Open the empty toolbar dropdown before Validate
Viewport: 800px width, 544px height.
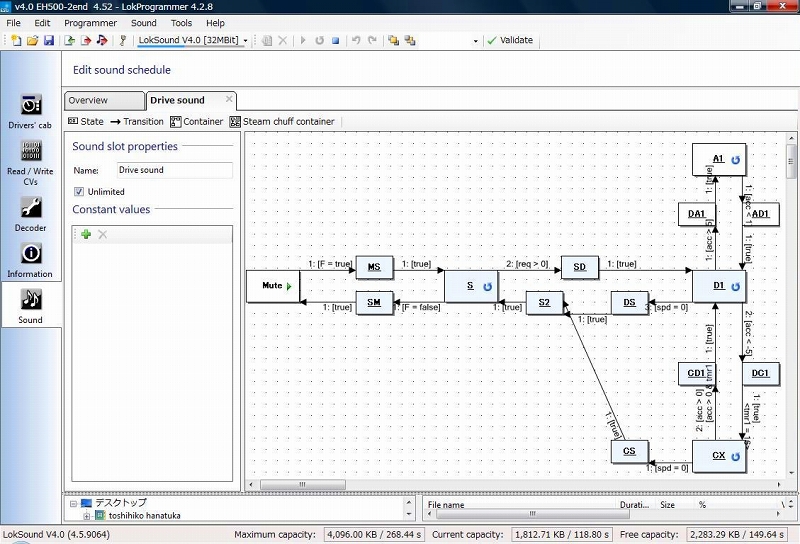click(x=476, y=41)
